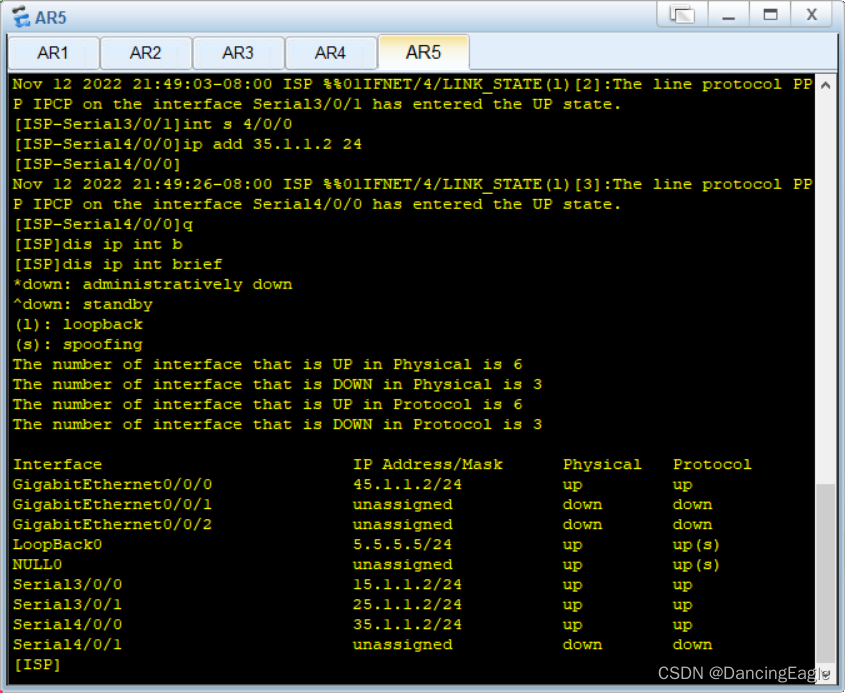This screenshot has width=845, height=693.
Task: Click the 'DOWN in Protocol is 3' line
Action: pos(278,424)
